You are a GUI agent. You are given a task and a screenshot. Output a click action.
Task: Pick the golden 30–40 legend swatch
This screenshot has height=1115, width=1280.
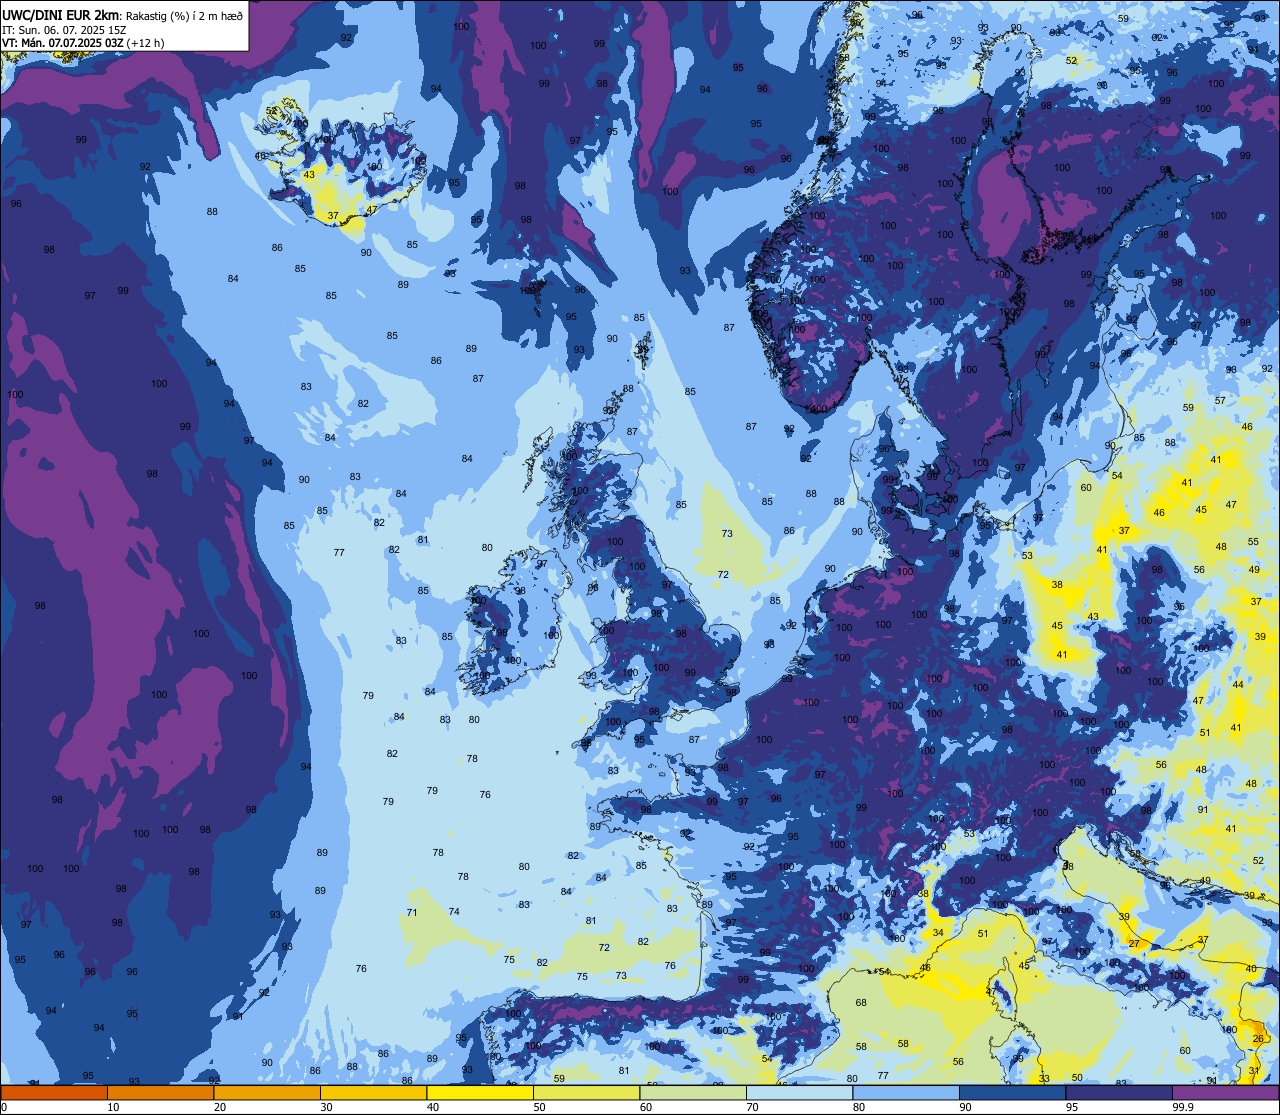click(373, 1092)
